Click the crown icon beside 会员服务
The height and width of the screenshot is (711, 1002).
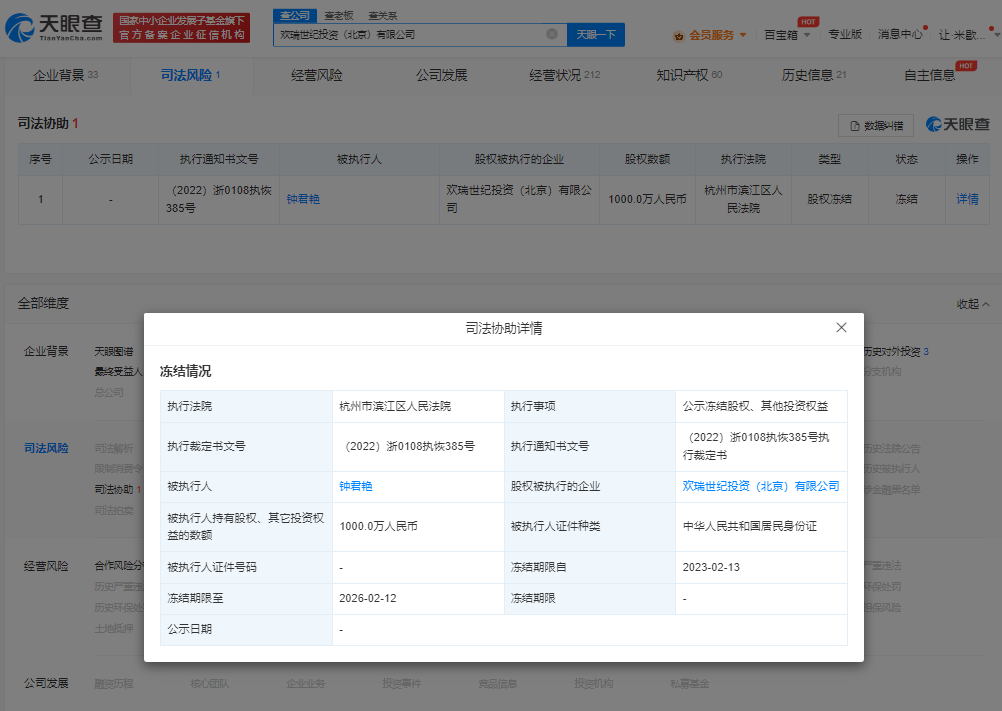pyautogui.click(x=678, y=34)
